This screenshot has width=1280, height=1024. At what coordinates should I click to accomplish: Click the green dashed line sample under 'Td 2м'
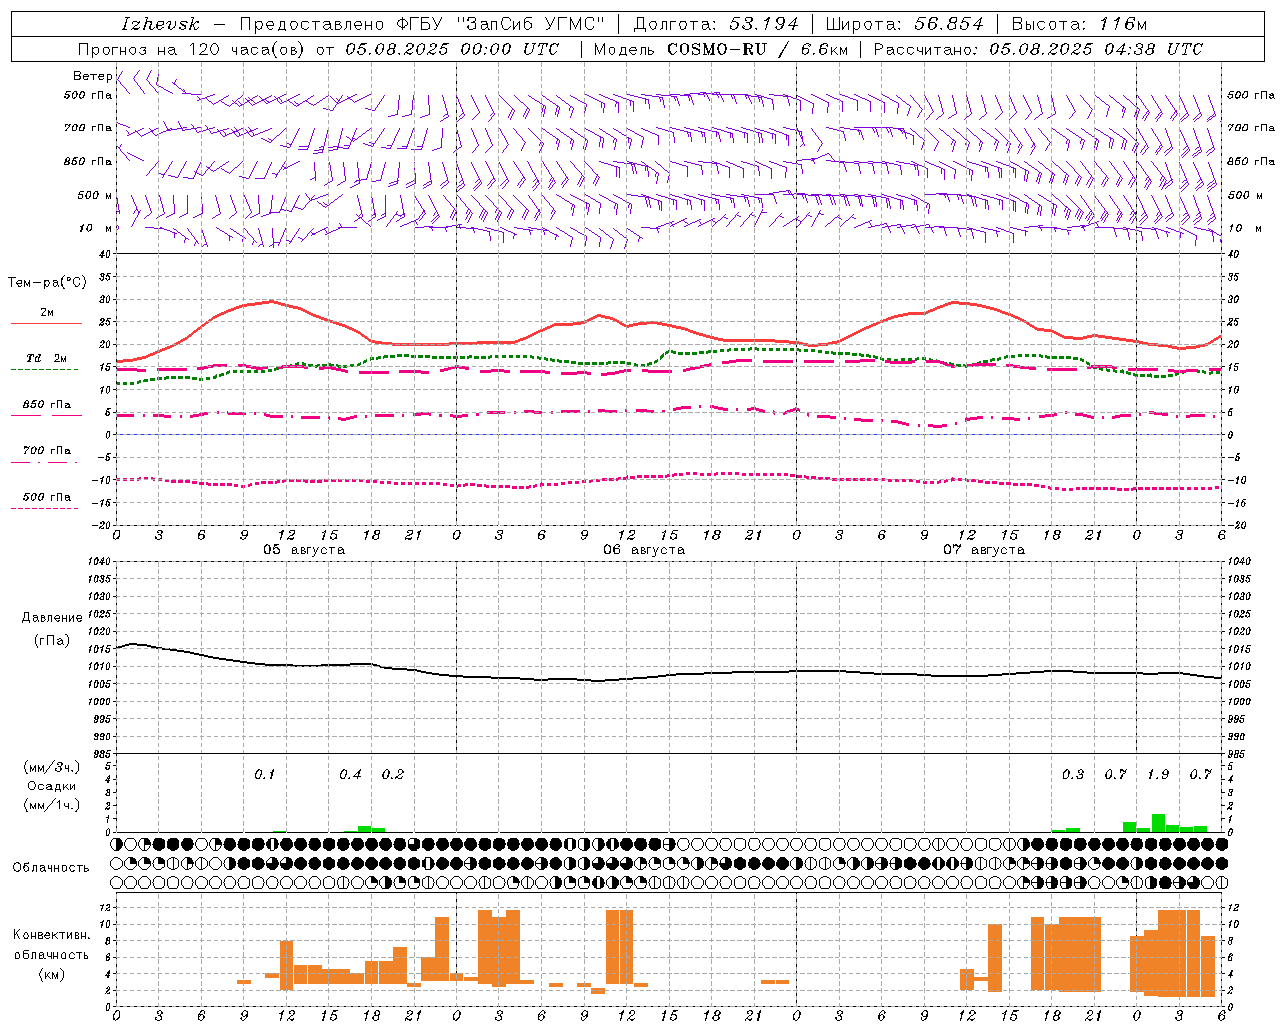coord(44,370)
